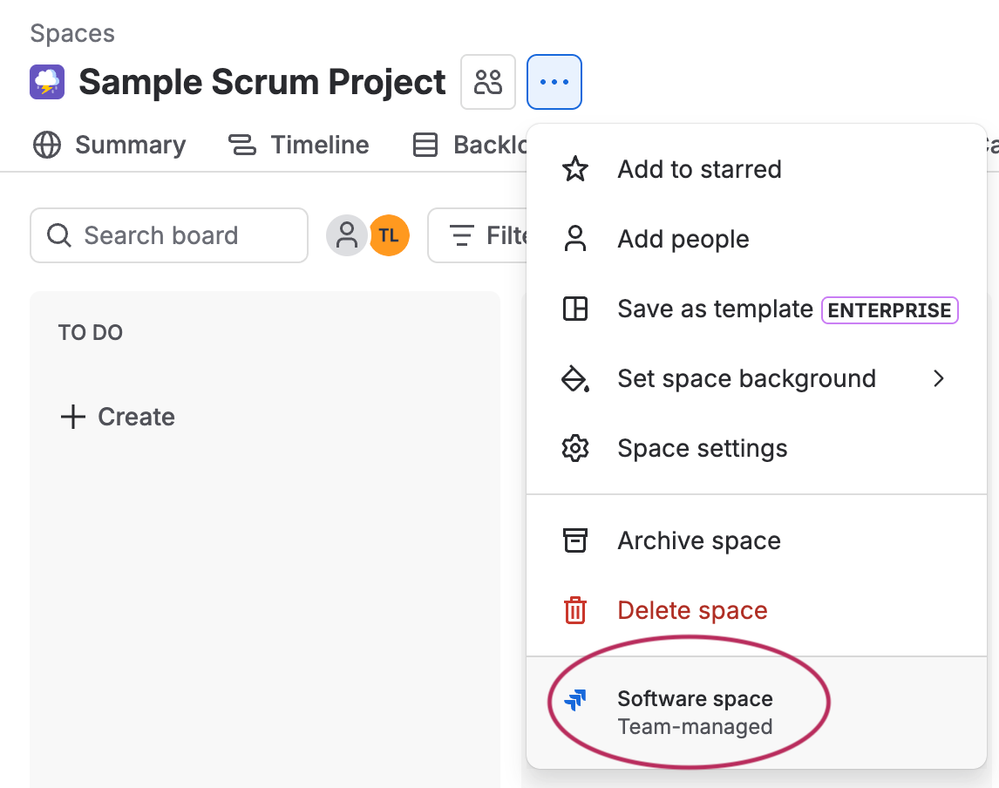Click the Sample Scrum Project avatar icon
The height and width of the screenshot is (788, 999).
coord(47,82)
